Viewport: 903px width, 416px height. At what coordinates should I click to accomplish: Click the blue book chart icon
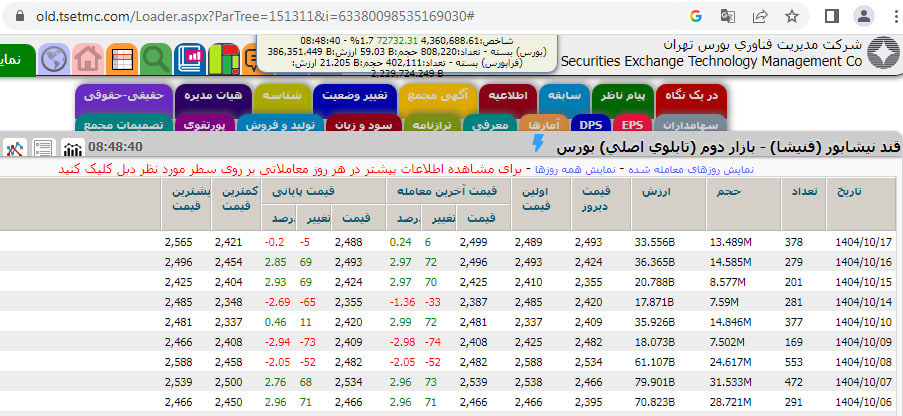point(190,60)
